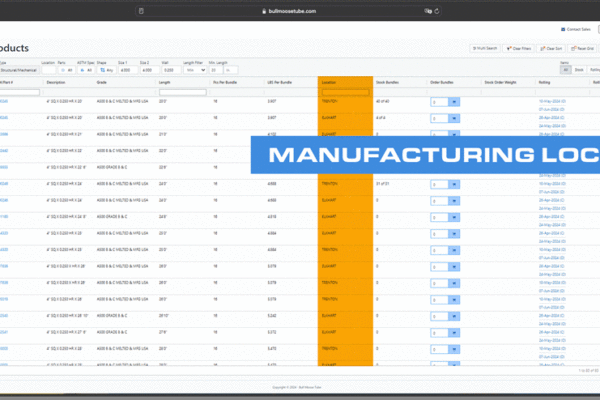Click the Description column filter field
This screenshot has width=600, height=400.
coord(69,92)
